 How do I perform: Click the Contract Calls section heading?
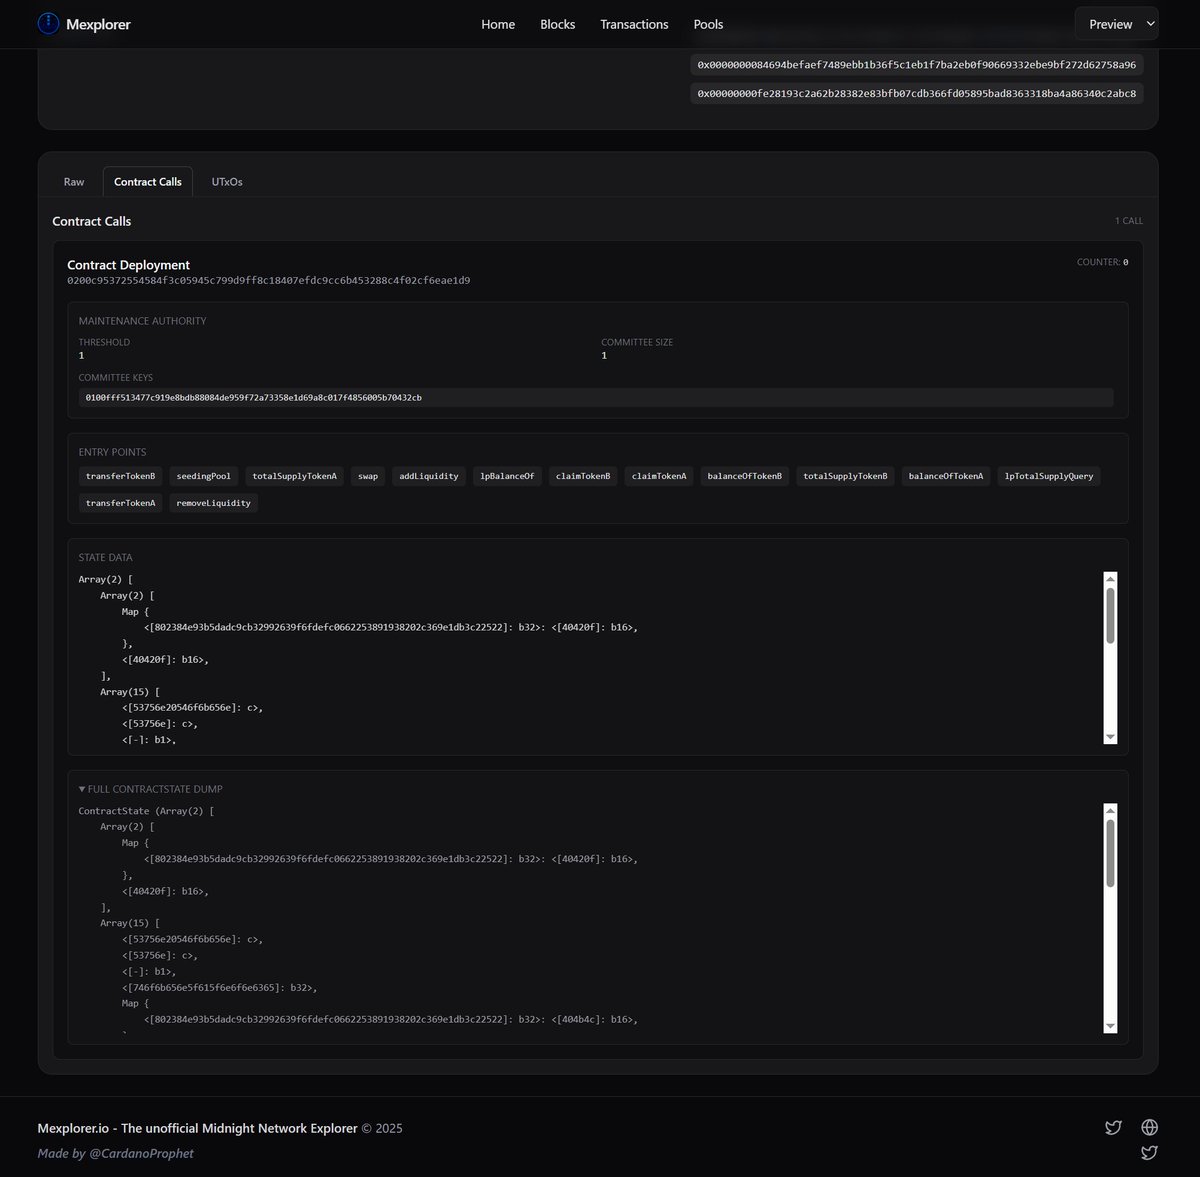tap(91, 221)
